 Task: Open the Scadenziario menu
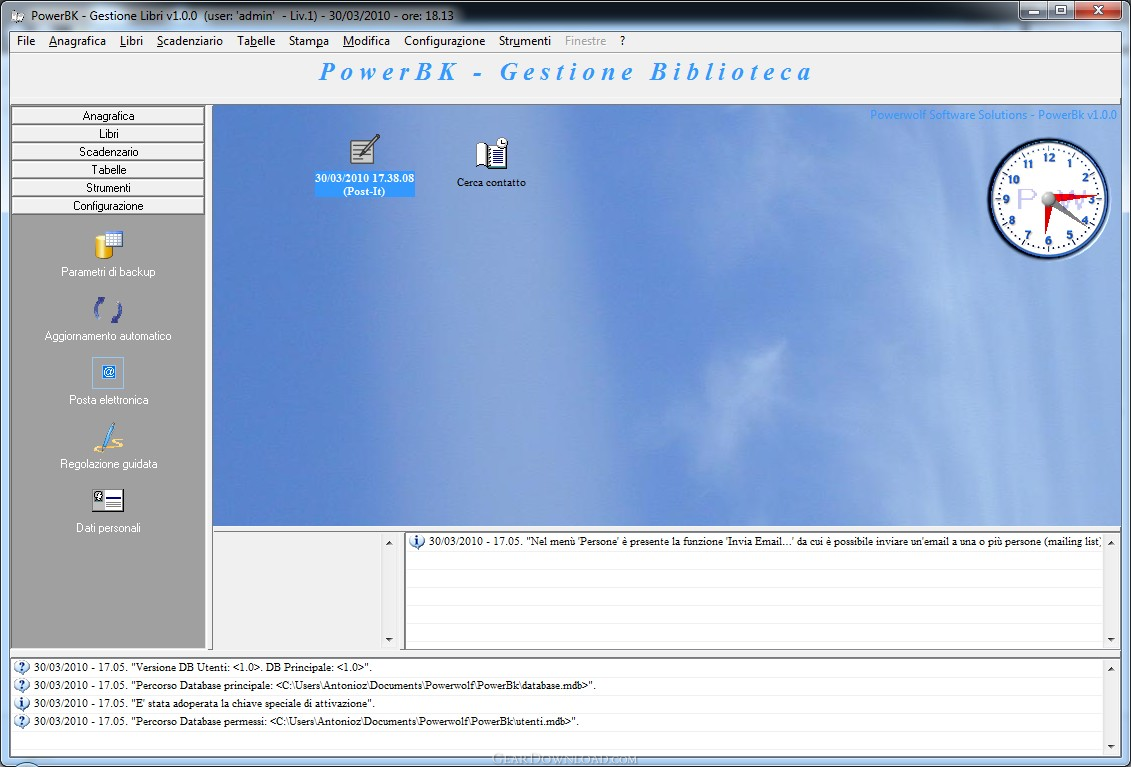point(190,41)
